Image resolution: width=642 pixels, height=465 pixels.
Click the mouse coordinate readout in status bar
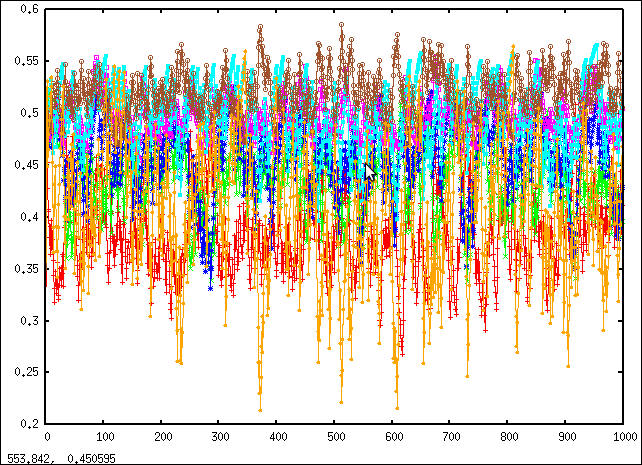click(x=50, y=457)
